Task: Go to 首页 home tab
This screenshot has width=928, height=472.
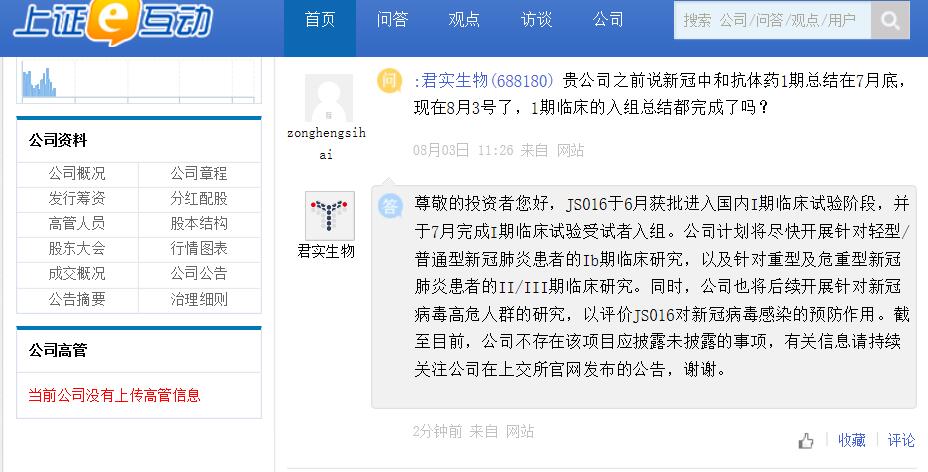Action: [x=320, y=20]
